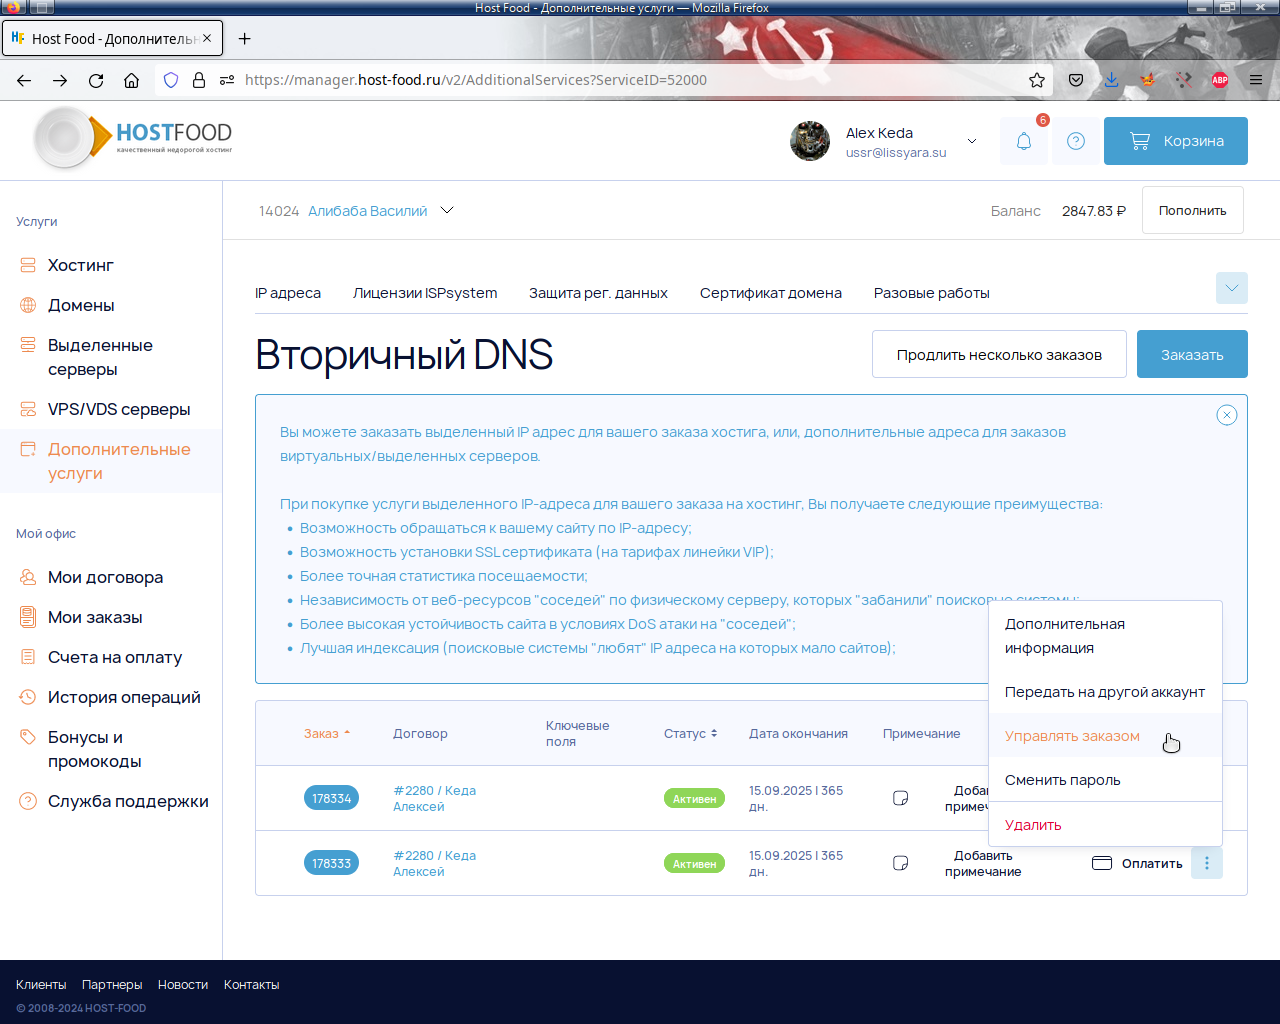Switch to Сертификат домена tab
This screenshot has height=1024, width=1280.
click(x=771, y=293)
